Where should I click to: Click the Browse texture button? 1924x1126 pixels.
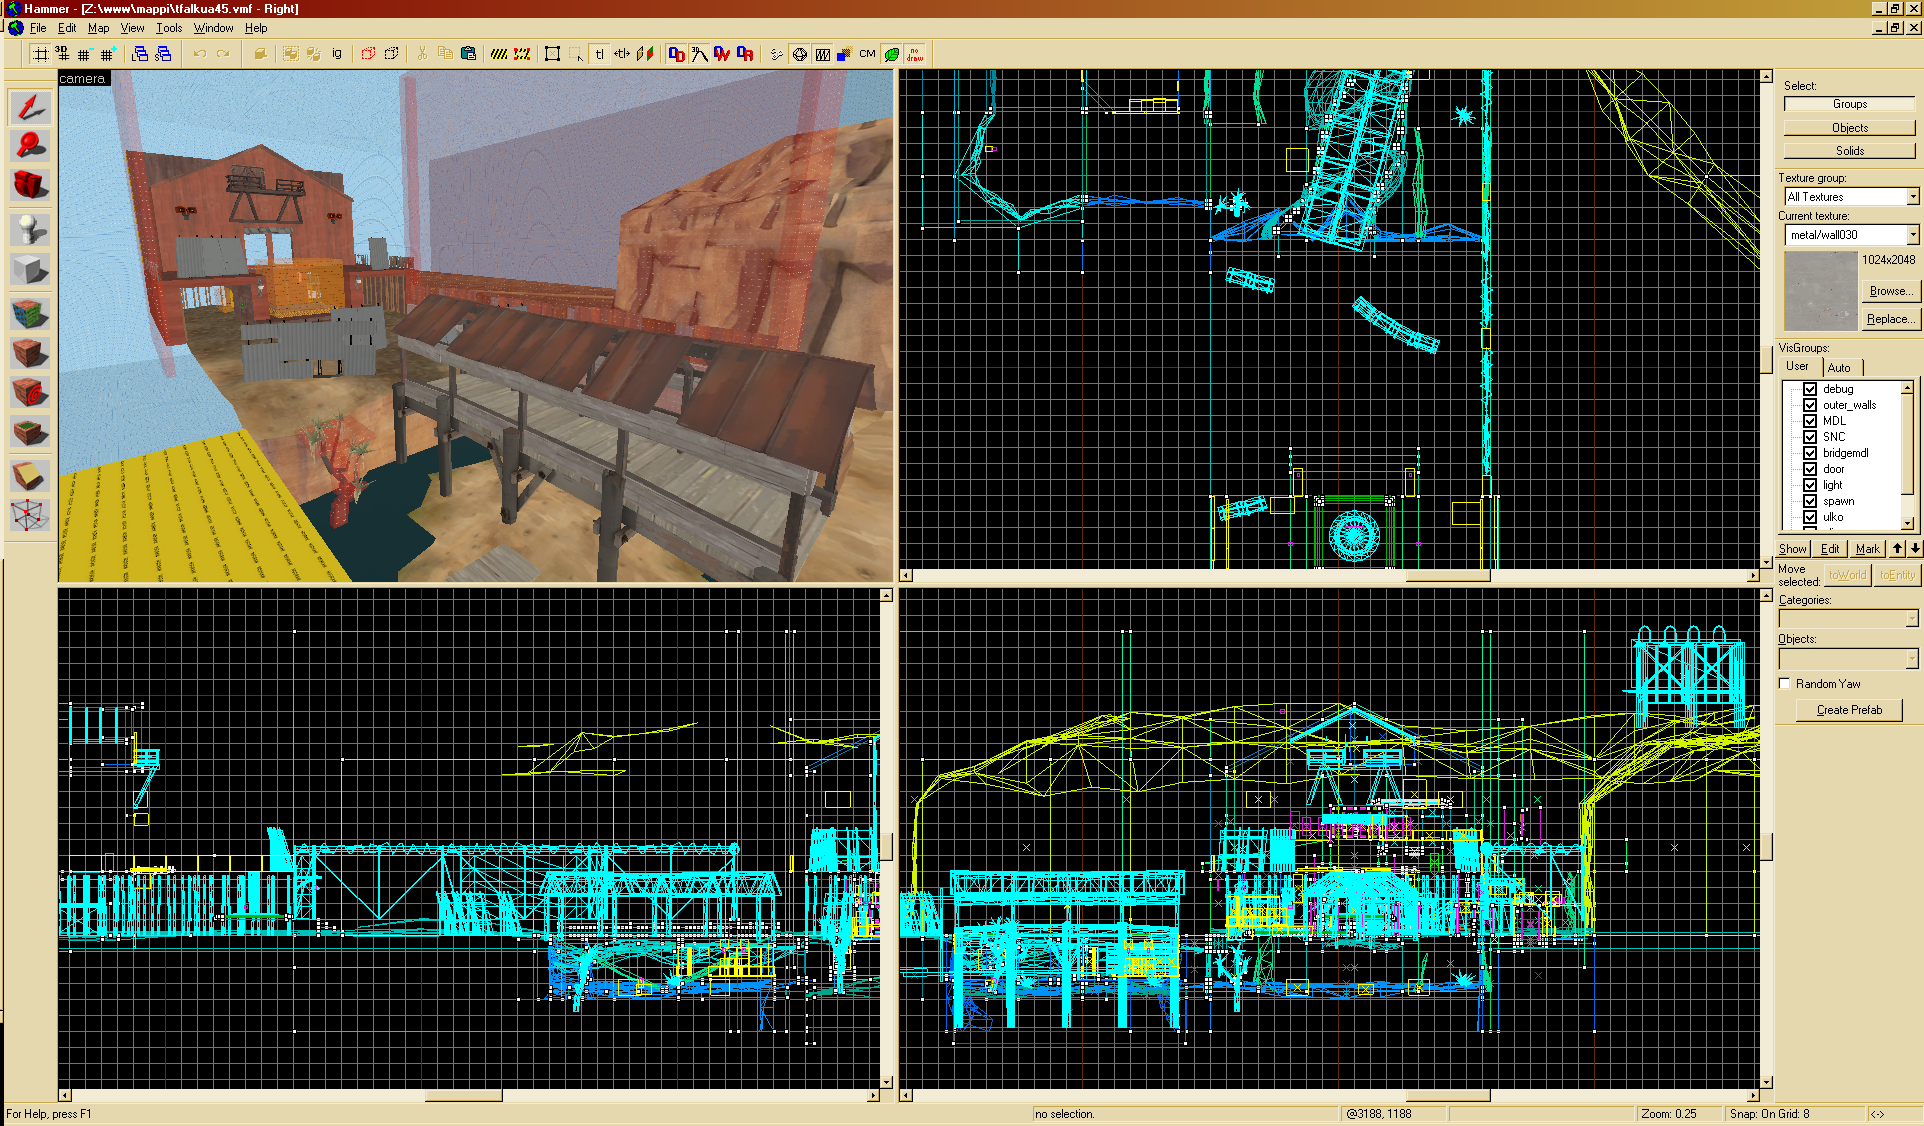pos(1889,291)
